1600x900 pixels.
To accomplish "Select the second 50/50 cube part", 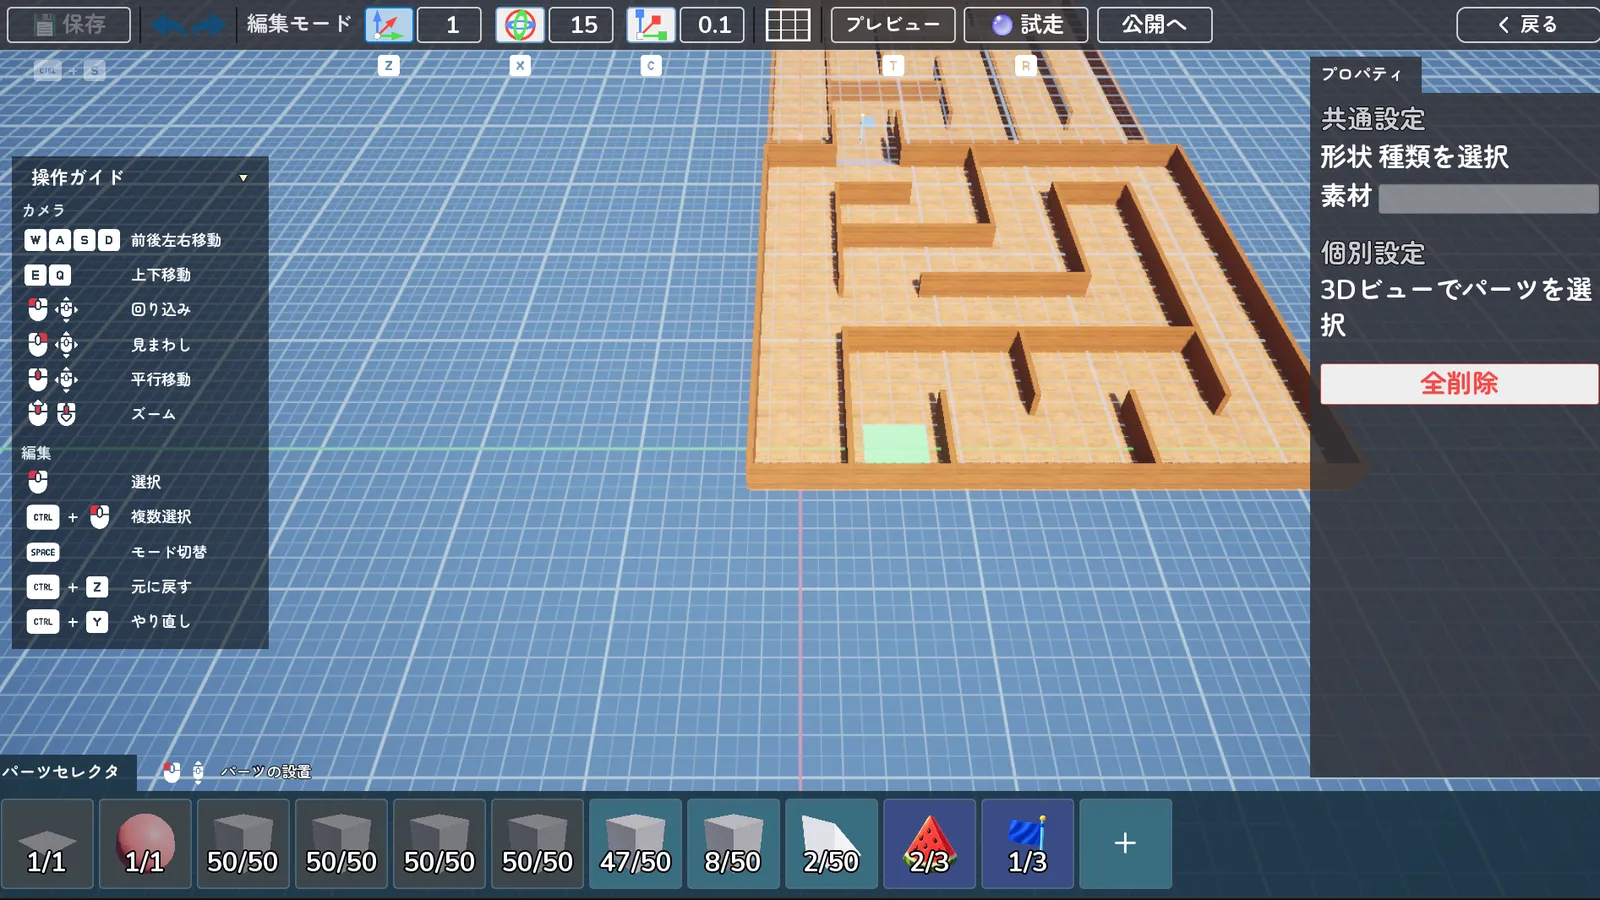I will pyautogui.click(x=341, y=843).
